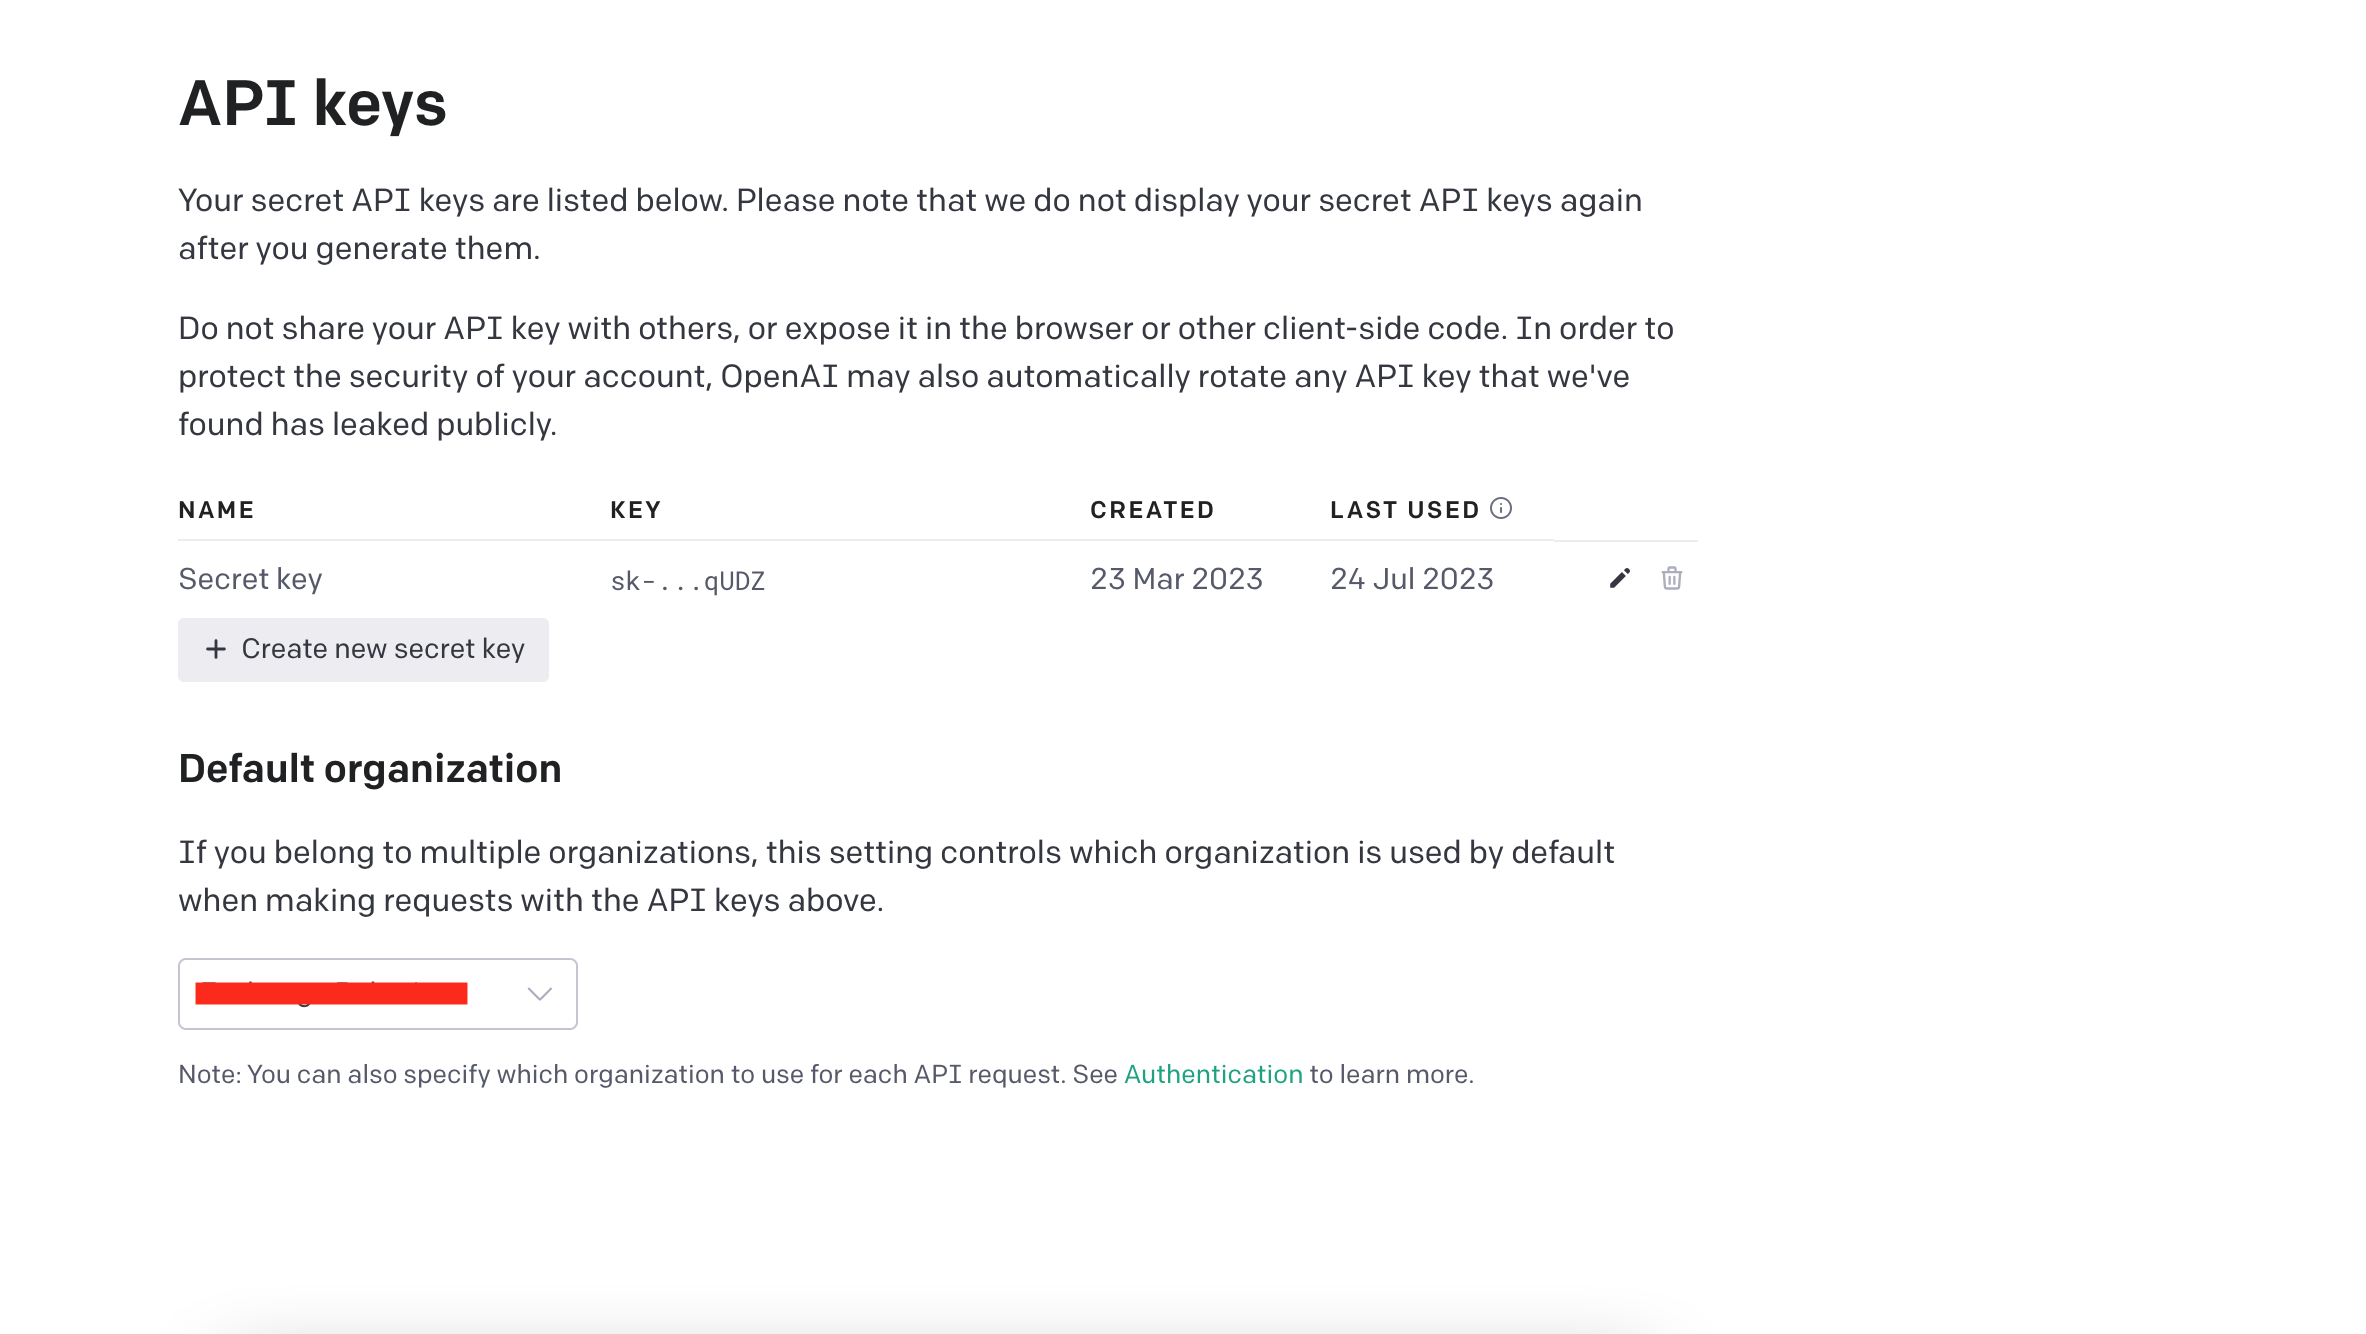Image resolution: width=2366 pixels, height=1334 pixels.
Task: Click the NAME column header
Action: [x=216, y=510]
